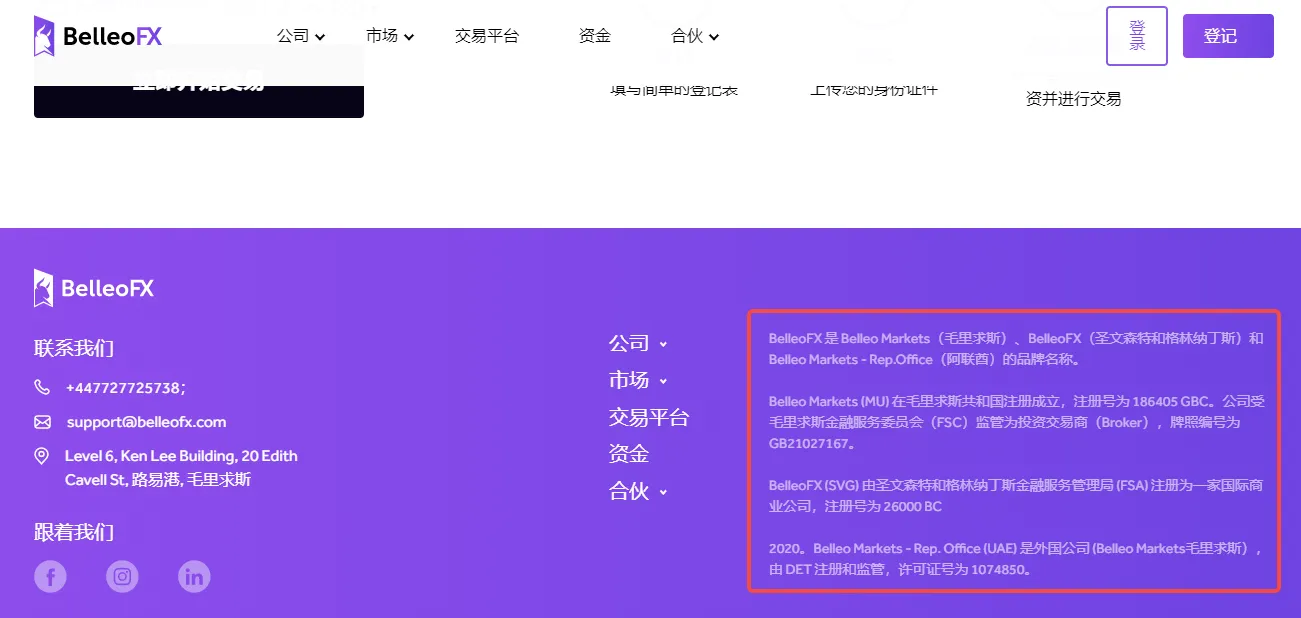Click the Ken Lee Building address text
Image resolution: width=1301 pixels, height=618 pixels.
coord(181,468)
